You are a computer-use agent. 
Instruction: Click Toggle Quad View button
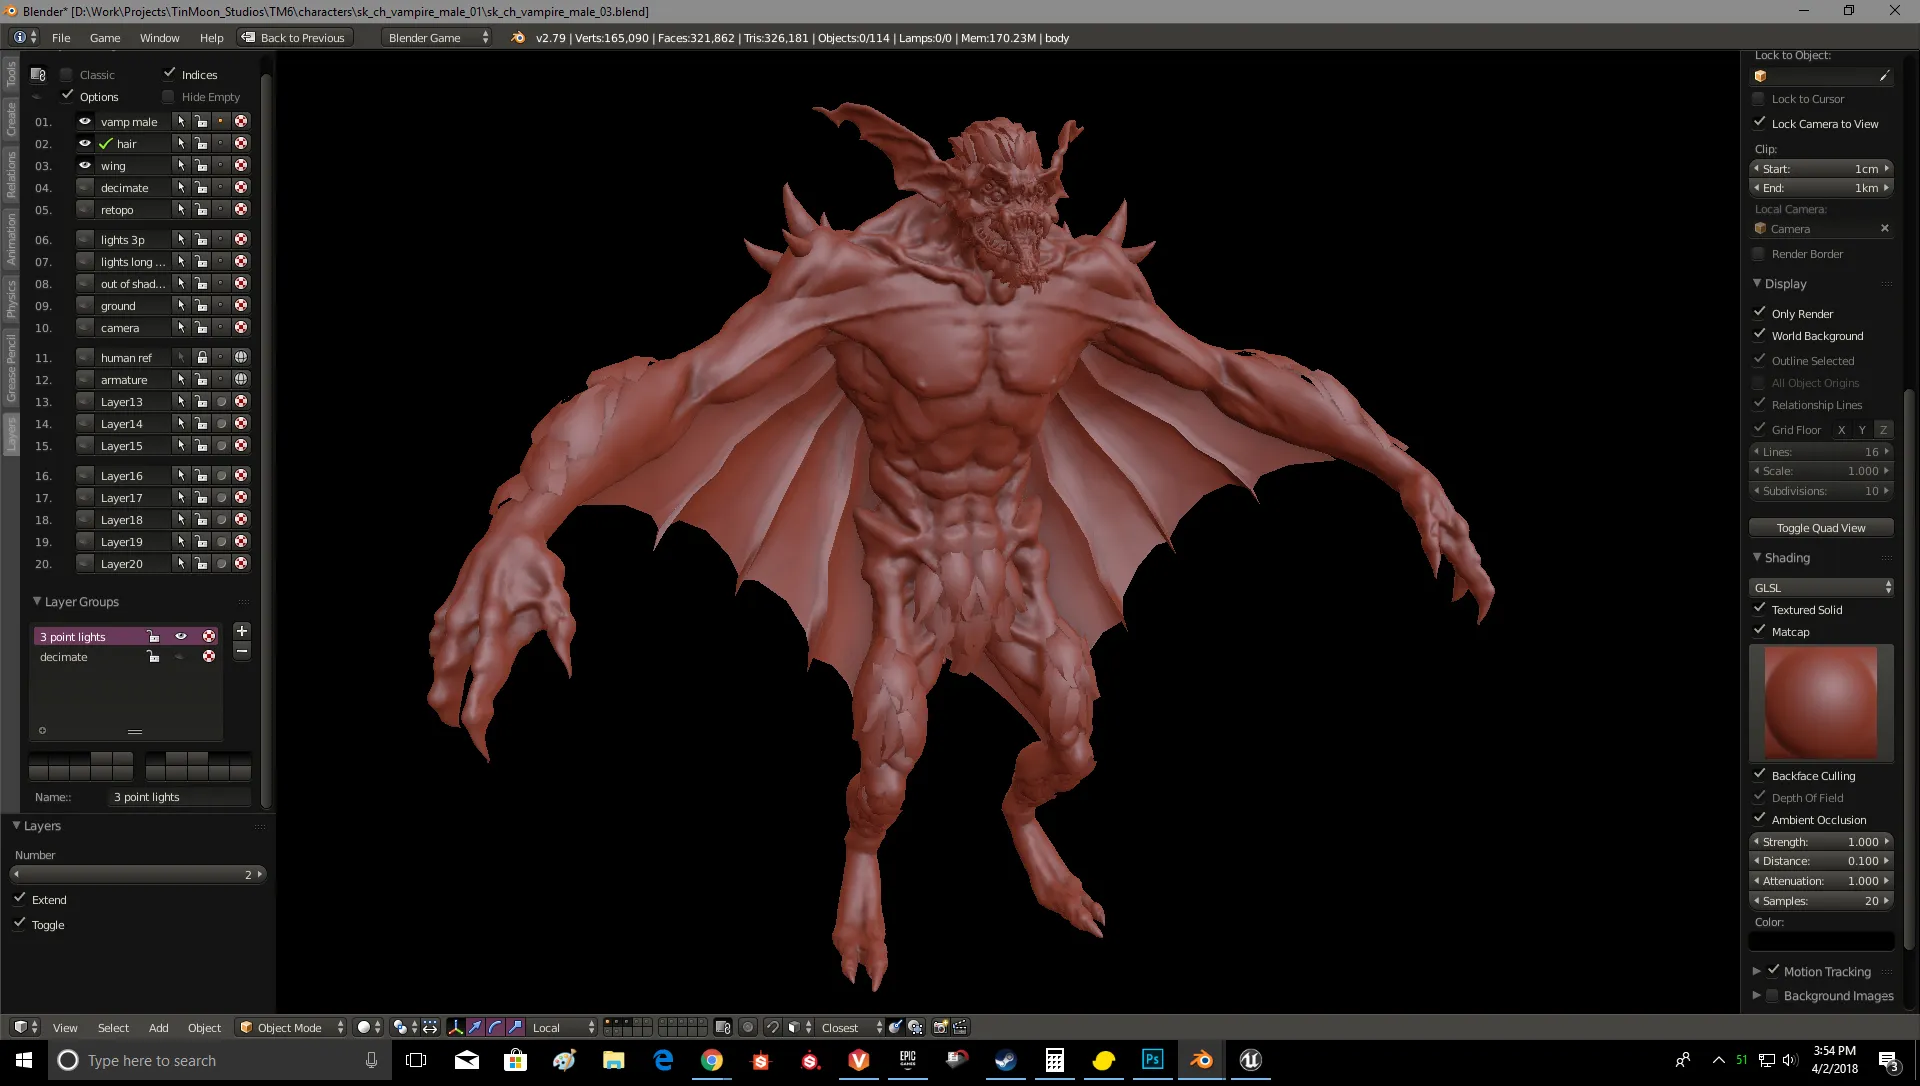point(1820,528)
